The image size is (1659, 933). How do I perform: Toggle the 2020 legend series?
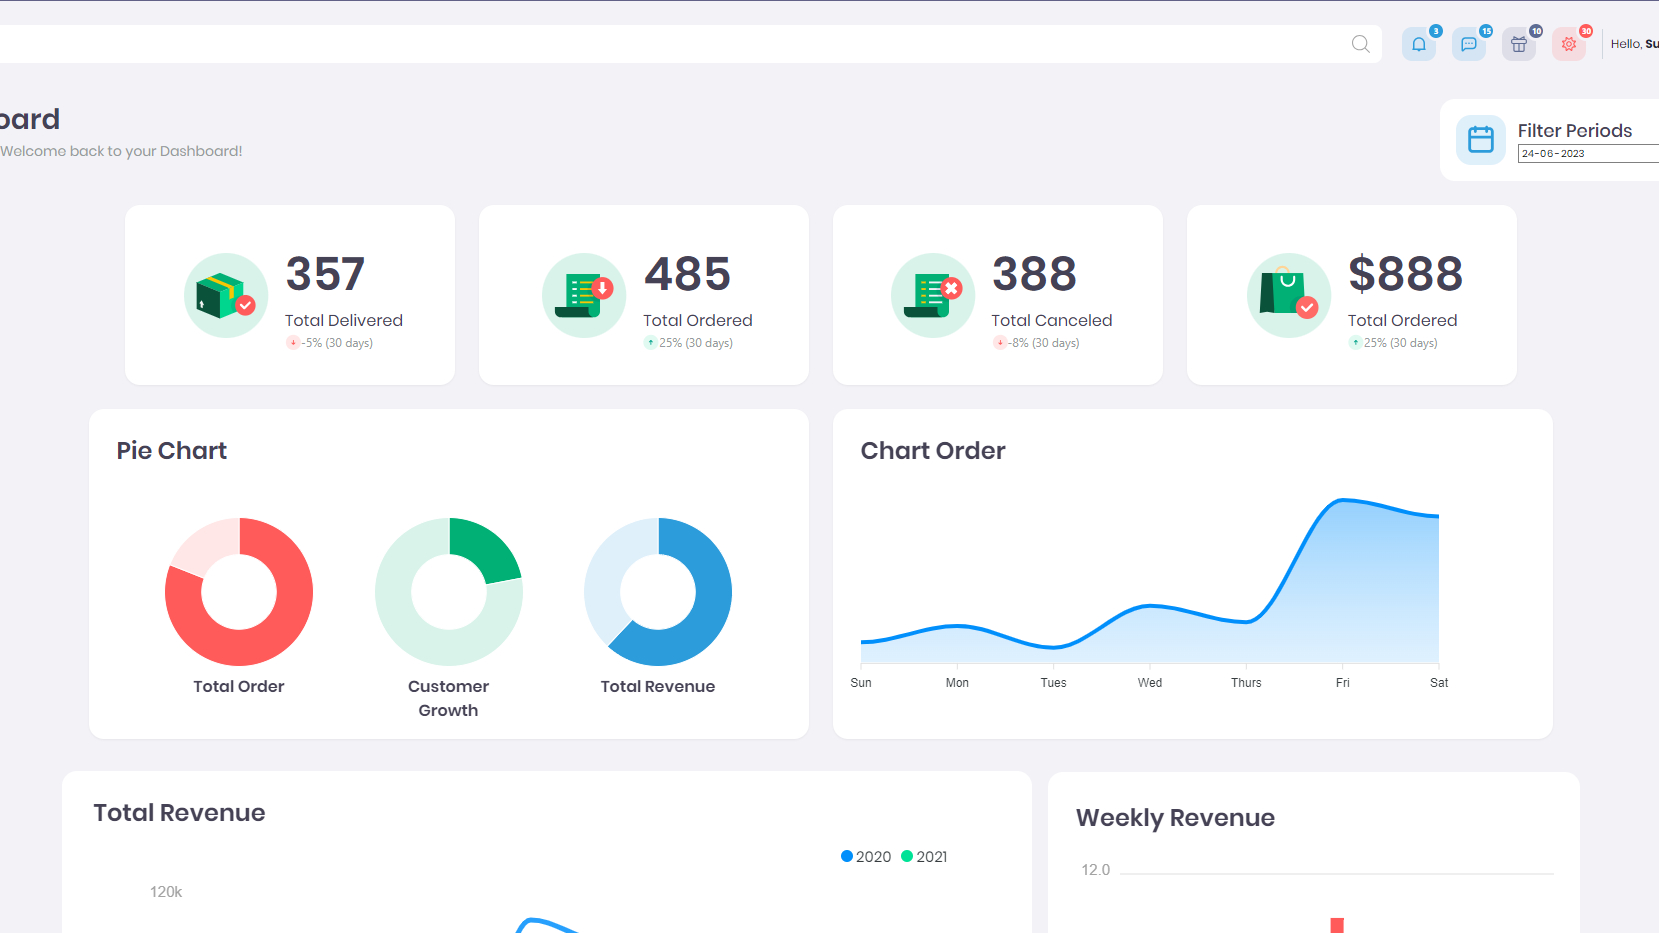pos(866,857)
